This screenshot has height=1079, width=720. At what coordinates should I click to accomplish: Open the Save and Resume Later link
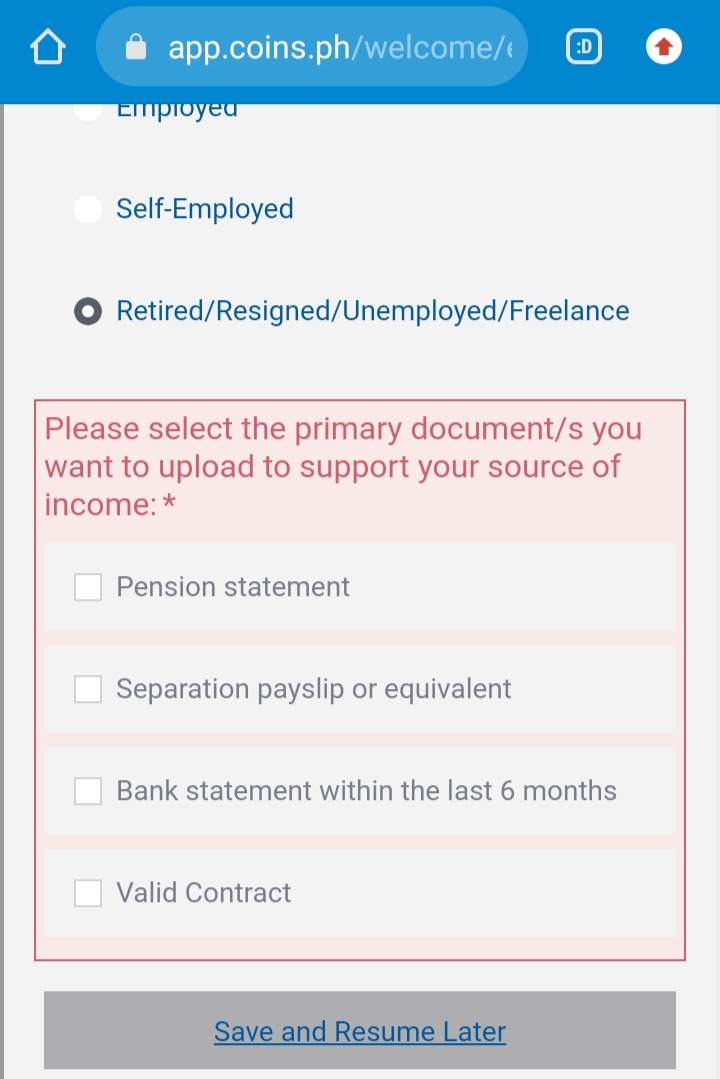pyautogui.click(x=360, y=1031)
